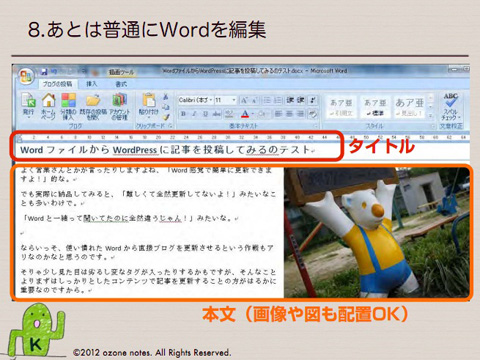Expand the 発行 button dropdown arrow

(x=28, y=118)
